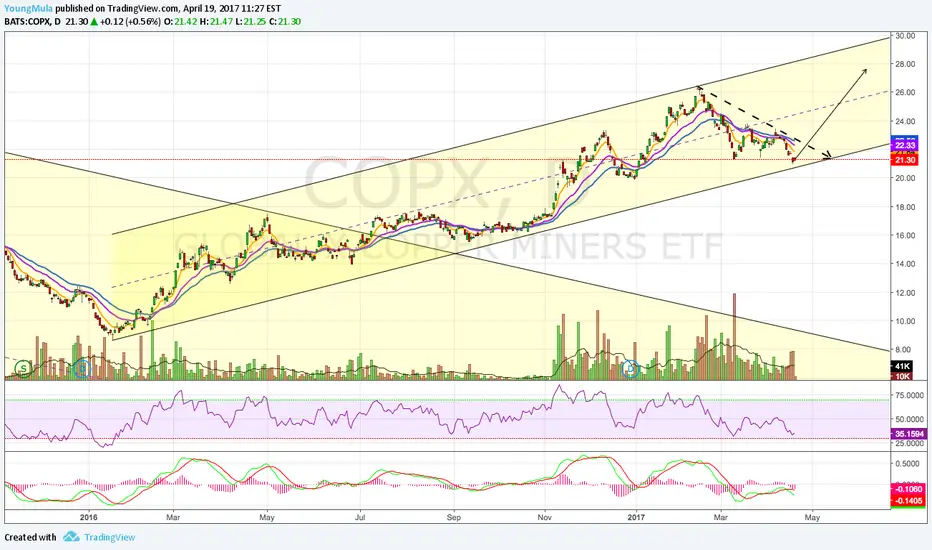The width and height of the screenshot is (932, 550).
Task: Select the BATS:COPX, D symbol label
Action: click(x=32, y=21)
